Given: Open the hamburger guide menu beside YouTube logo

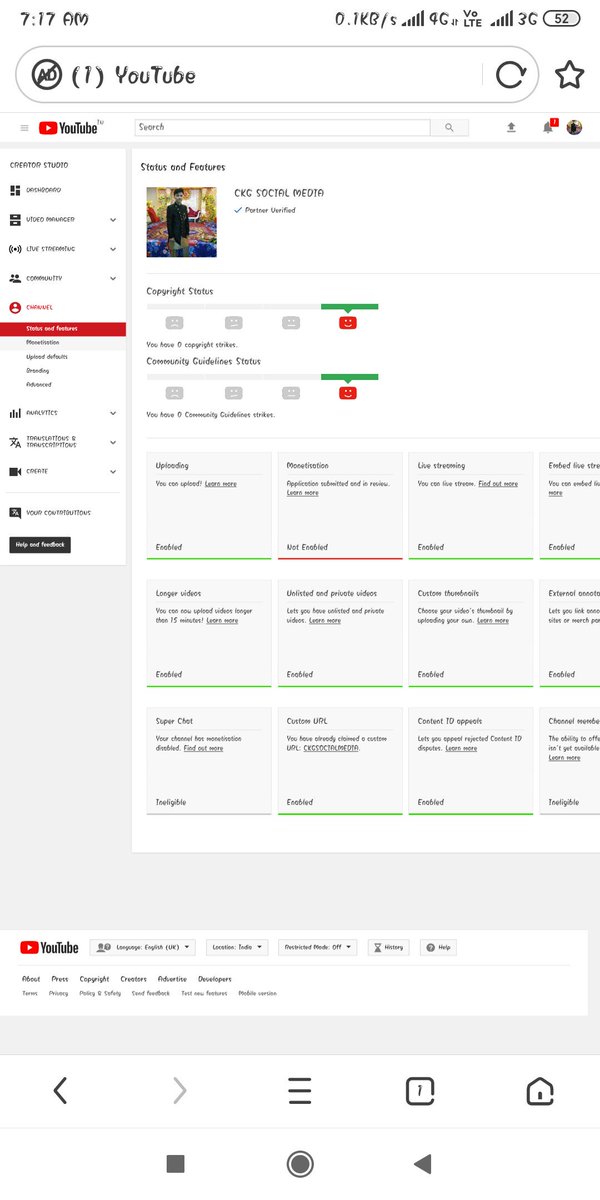Looking at the screenshot, I should click(x=24, y=128).
